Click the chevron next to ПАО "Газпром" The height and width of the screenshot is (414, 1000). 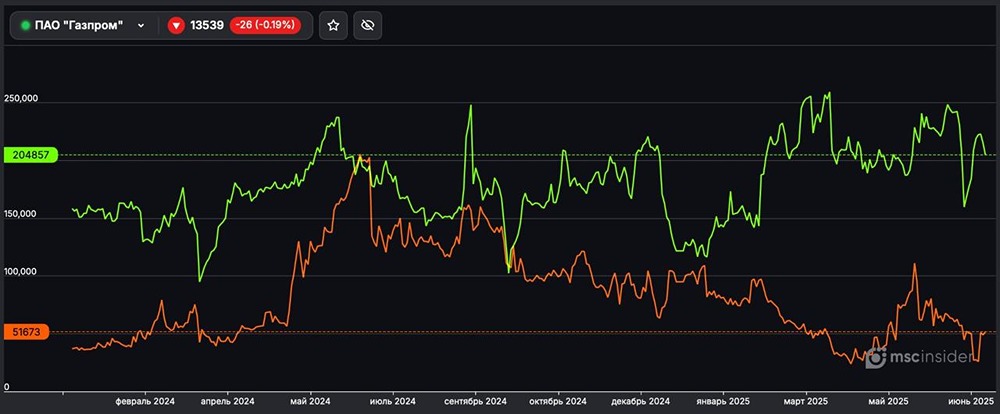pyautogui.click(x=141, y=26)
